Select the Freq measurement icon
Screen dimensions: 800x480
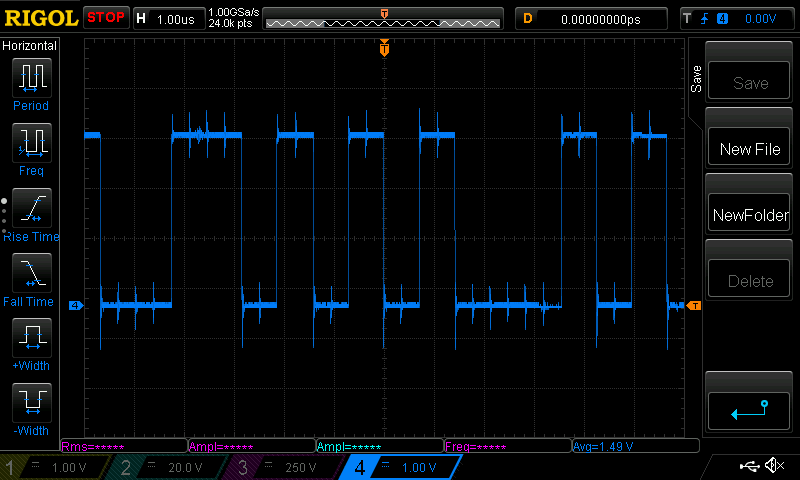(32, 142)
